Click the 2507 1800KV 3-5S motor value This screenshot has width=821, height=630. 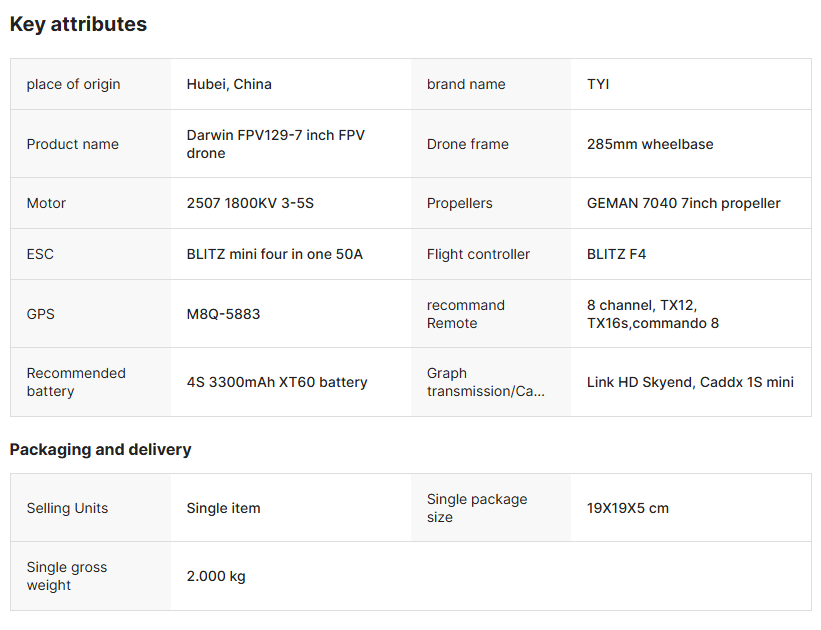(x=250, y=203)
